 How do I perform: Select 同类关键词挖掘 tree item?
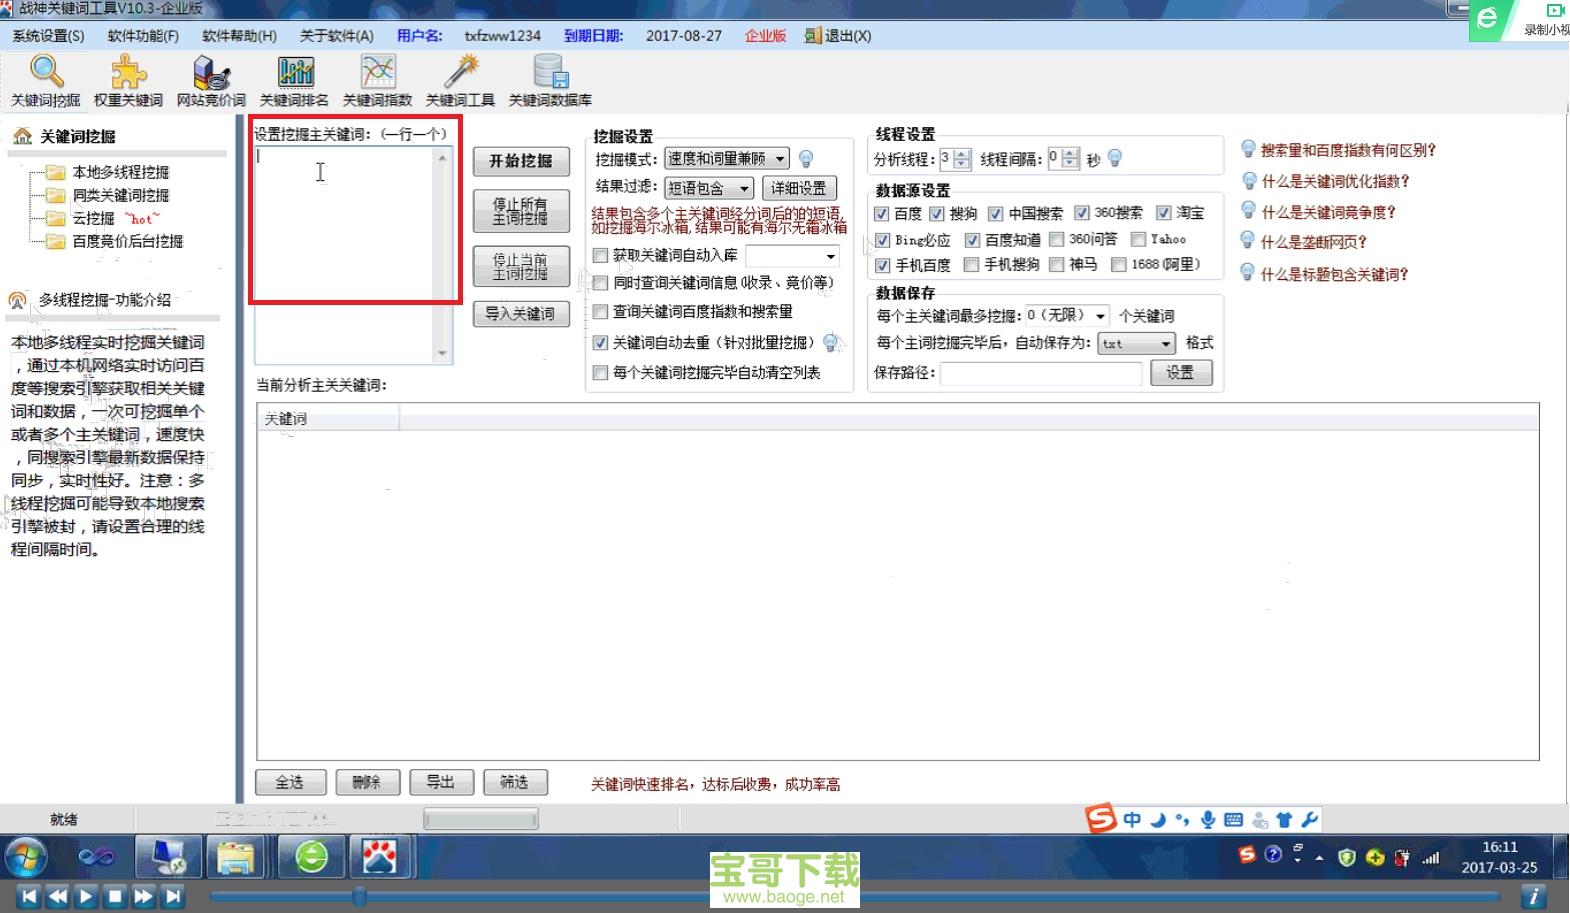[120, 195]
